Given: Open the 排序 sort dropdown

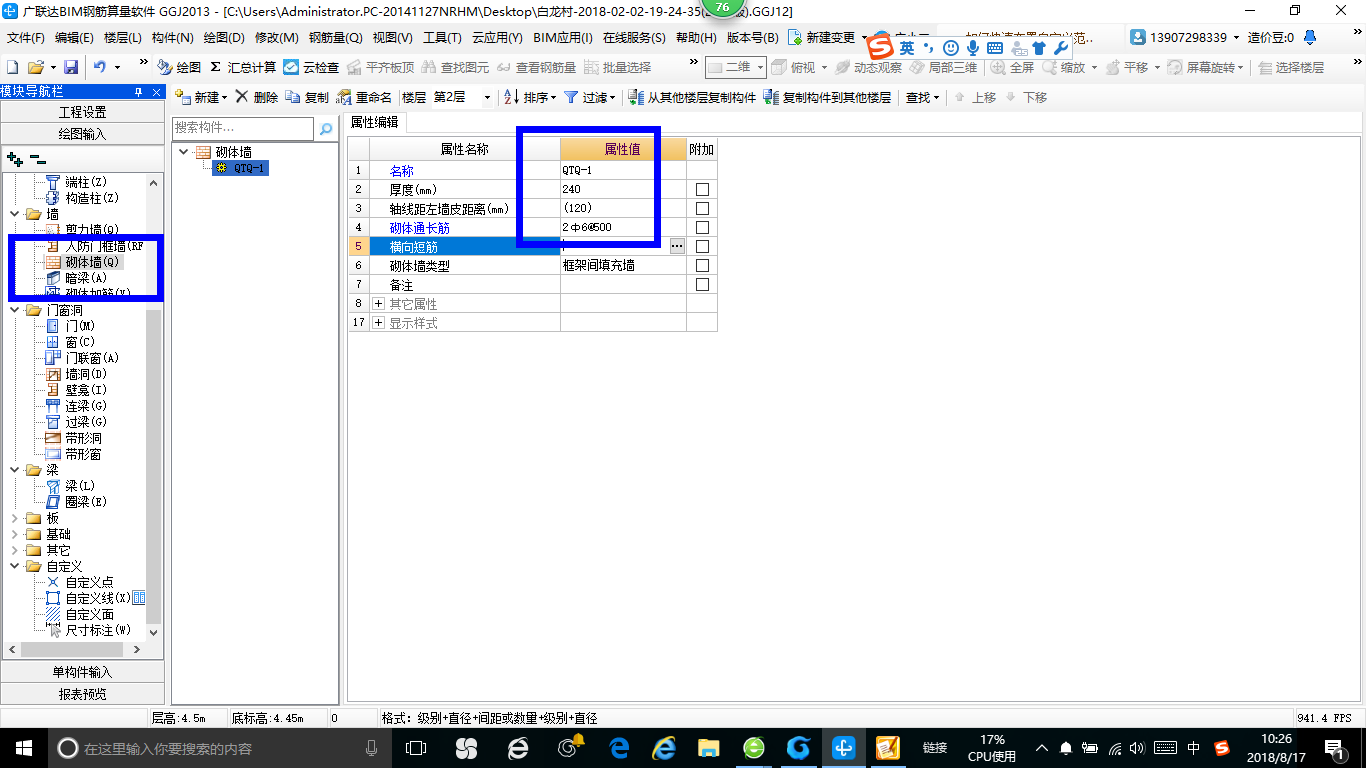Looking at the screenshot, I should click(531, 97).
